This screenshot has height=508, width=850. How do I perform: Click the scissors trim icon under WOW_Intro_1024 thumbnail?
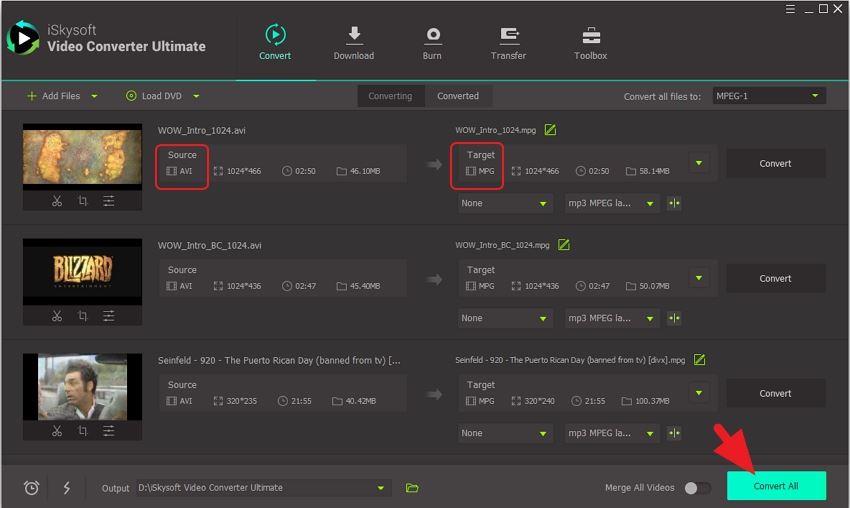pyautogui.click(x=57, y=201)
